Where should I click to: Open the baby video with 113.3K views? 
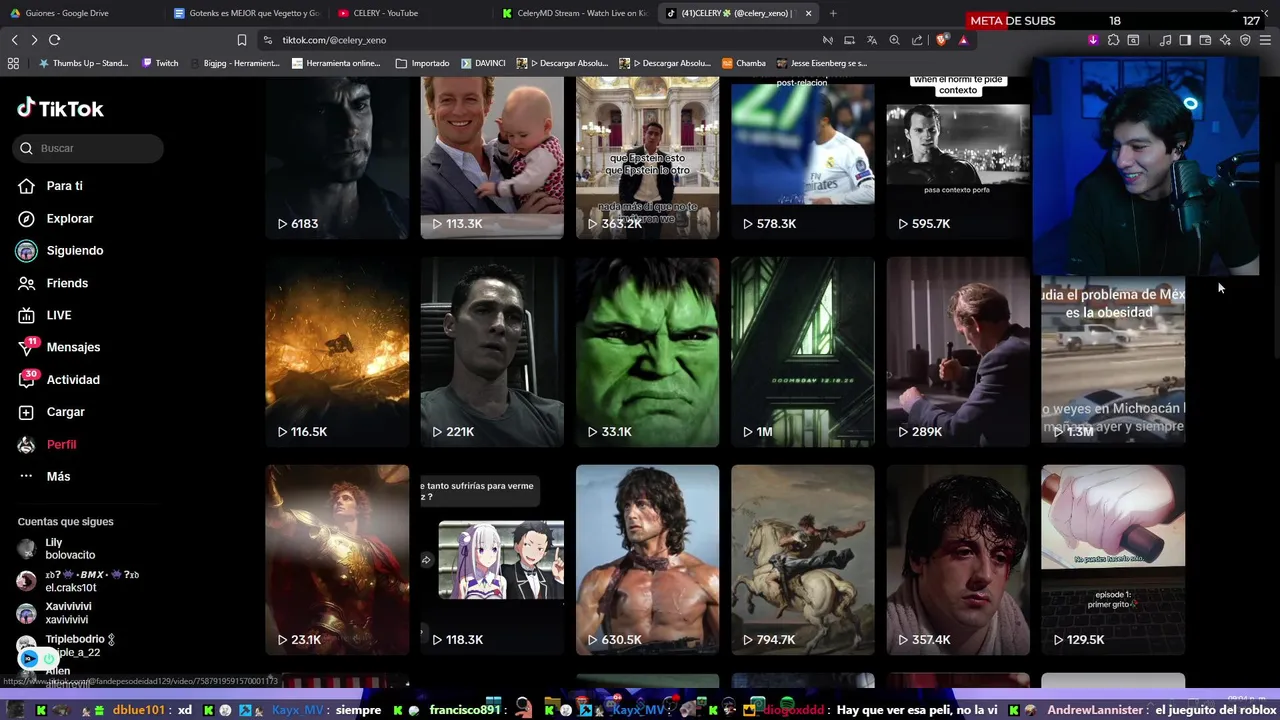point(492,158)
